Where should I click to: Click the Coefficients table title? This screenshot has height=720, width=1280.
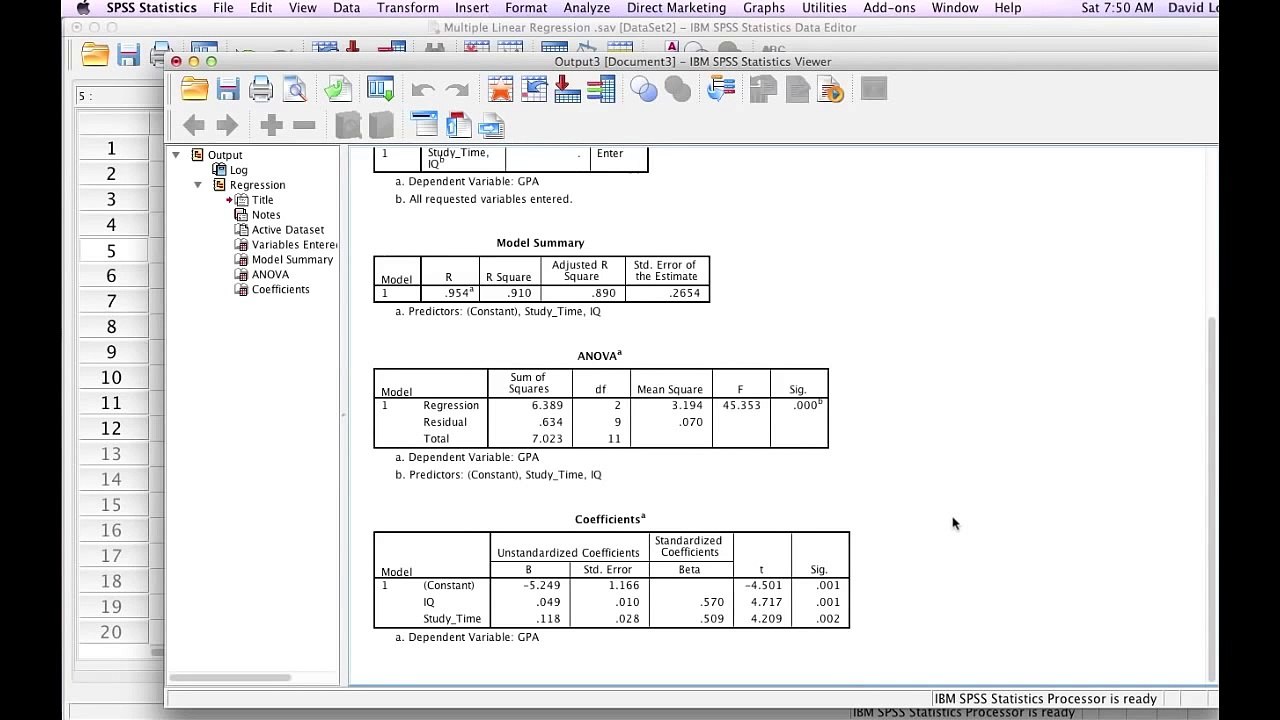point(610,519)
